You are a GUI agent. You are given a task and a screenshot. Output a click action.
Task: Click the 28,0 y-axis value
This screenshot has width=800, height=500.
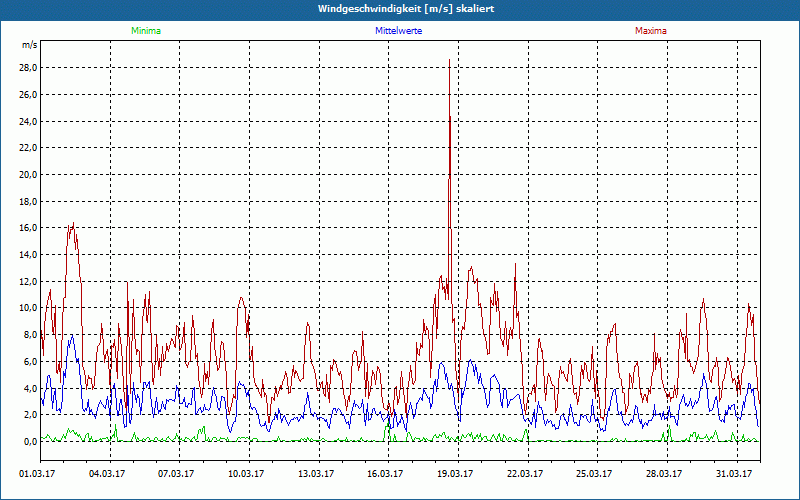tap(28, 68)
